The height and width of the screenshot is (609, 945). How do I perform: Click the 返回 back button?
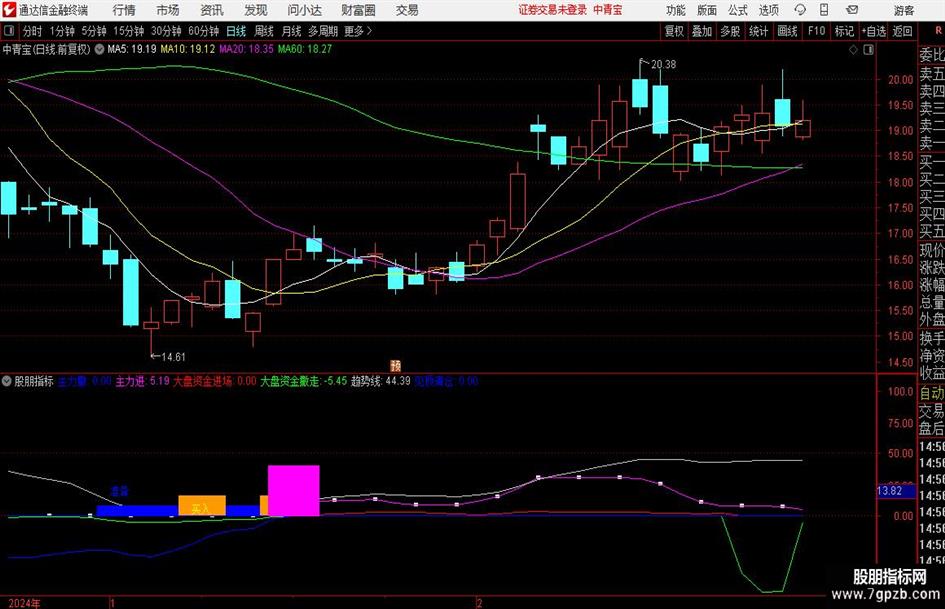point(902,31)
